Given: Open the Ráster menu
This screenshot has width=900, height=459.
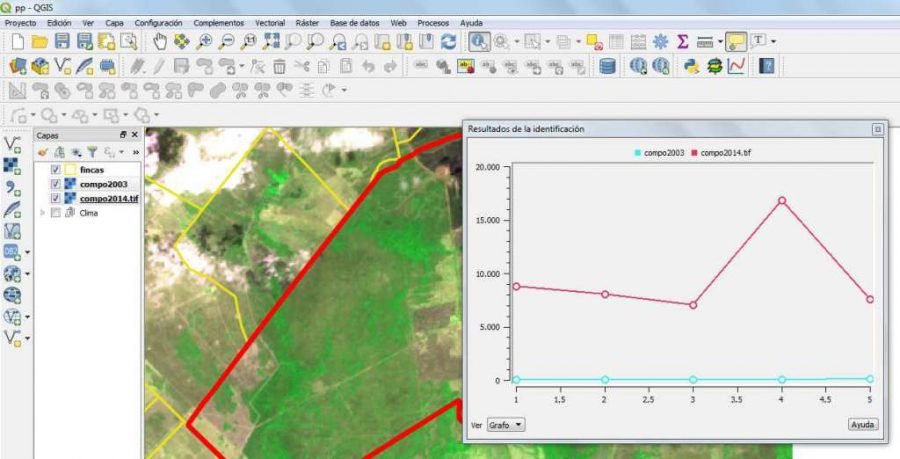Looking at the screenshot, I should click(307, 22).
